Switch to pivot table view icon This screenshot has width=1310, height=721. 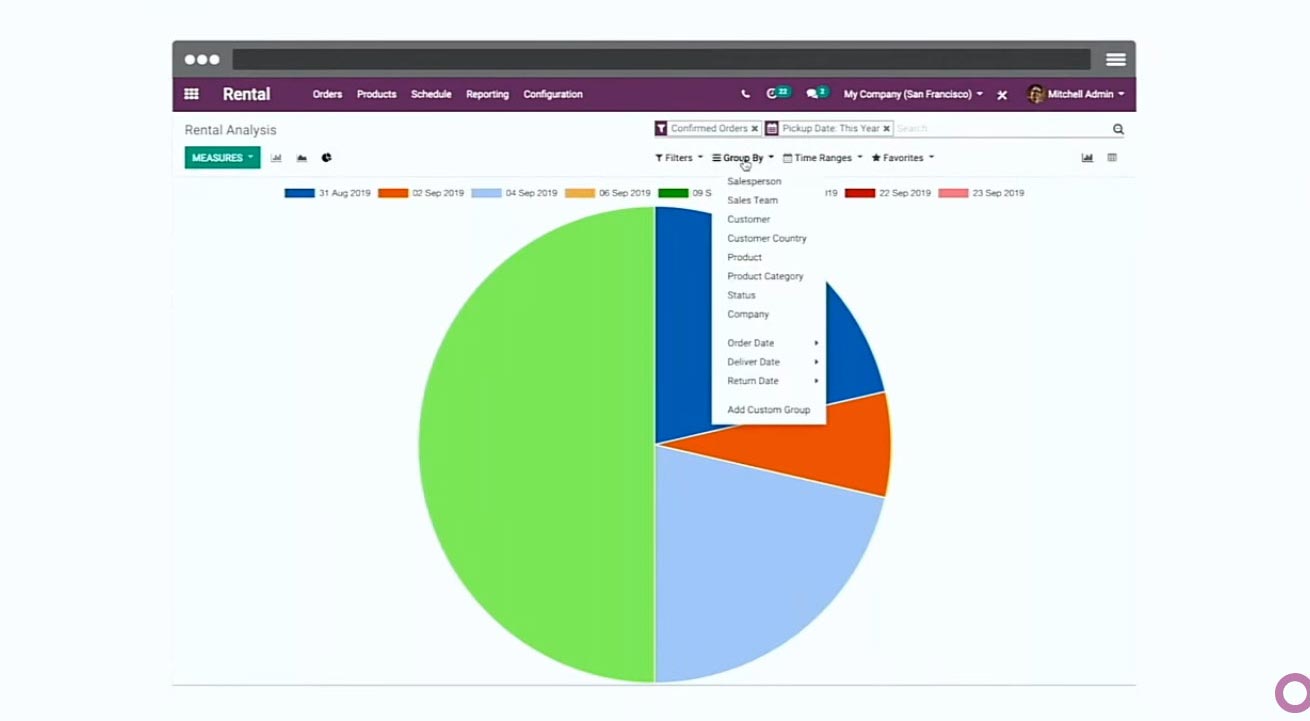1112,158
